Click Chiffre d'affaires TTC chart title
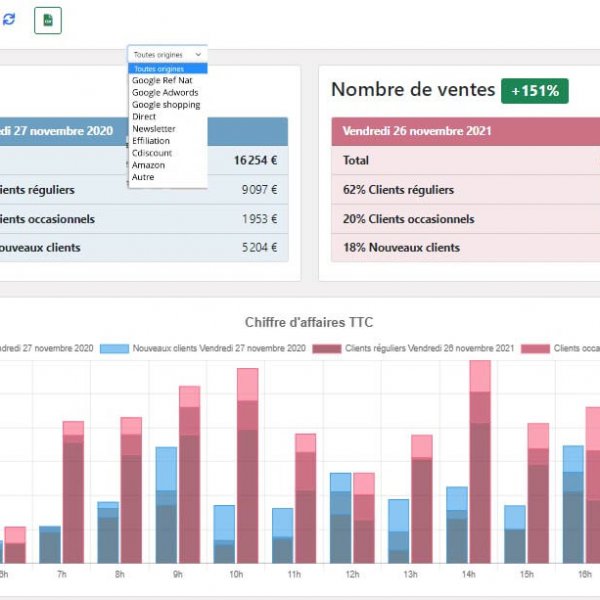600x600 pixels. point(309,323)
